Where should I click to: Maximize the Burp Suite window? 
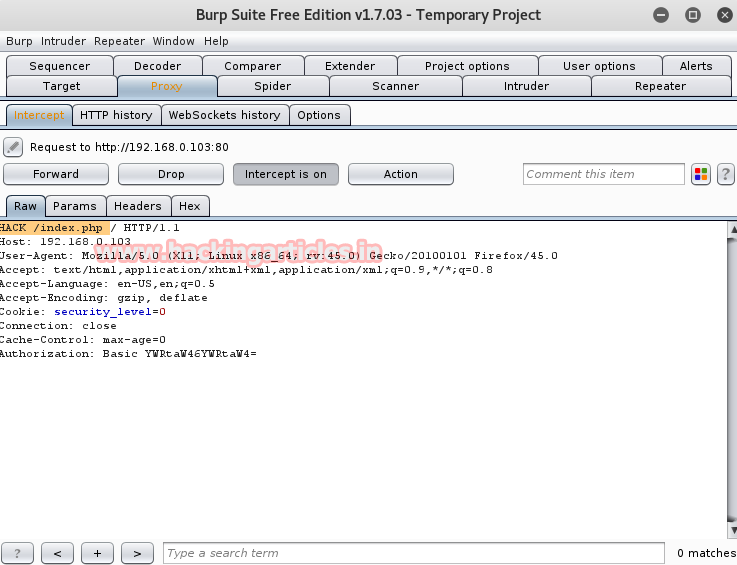pos(693,15)
